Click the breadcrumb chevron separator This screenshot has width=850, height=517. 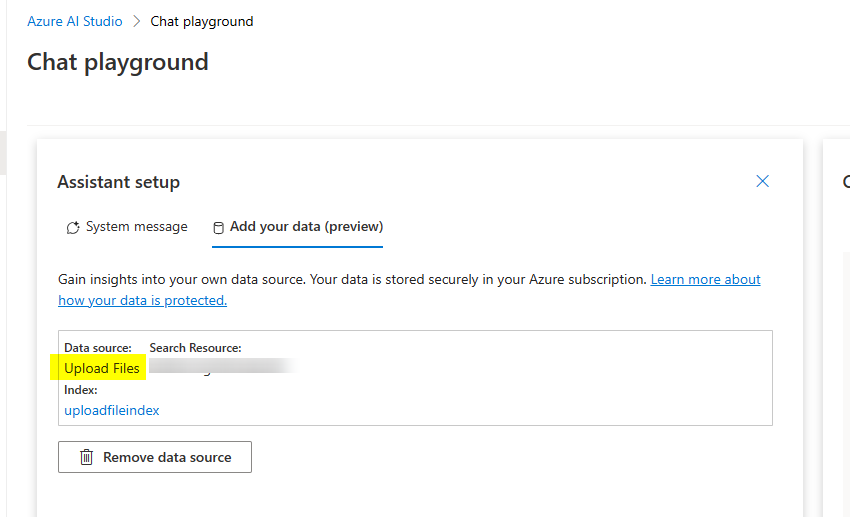pyautogui.click(x=137, y=21)
